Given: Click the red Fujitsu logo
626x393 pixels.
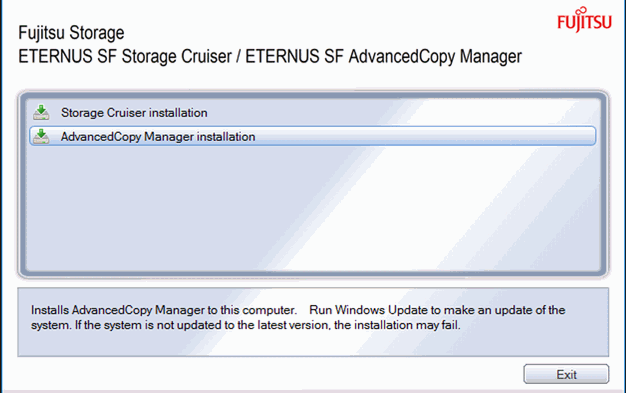Looking at the screenshot, I should [x=584, y=20].
